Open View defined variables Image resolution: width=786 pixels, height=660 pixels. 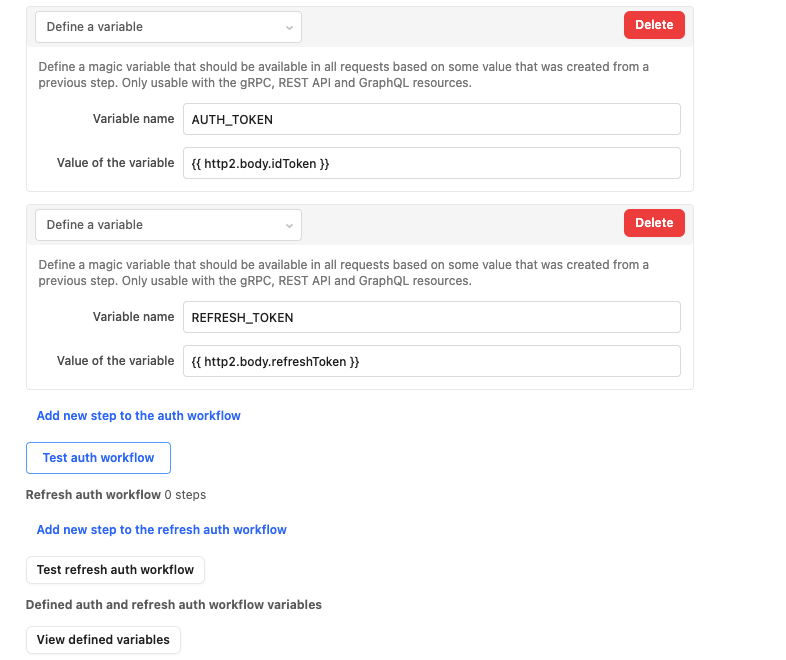pos(103,640)
